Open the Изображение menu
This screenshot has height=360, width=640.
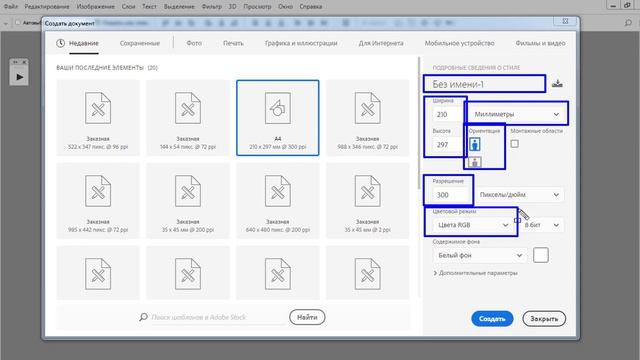pos(96,7)
